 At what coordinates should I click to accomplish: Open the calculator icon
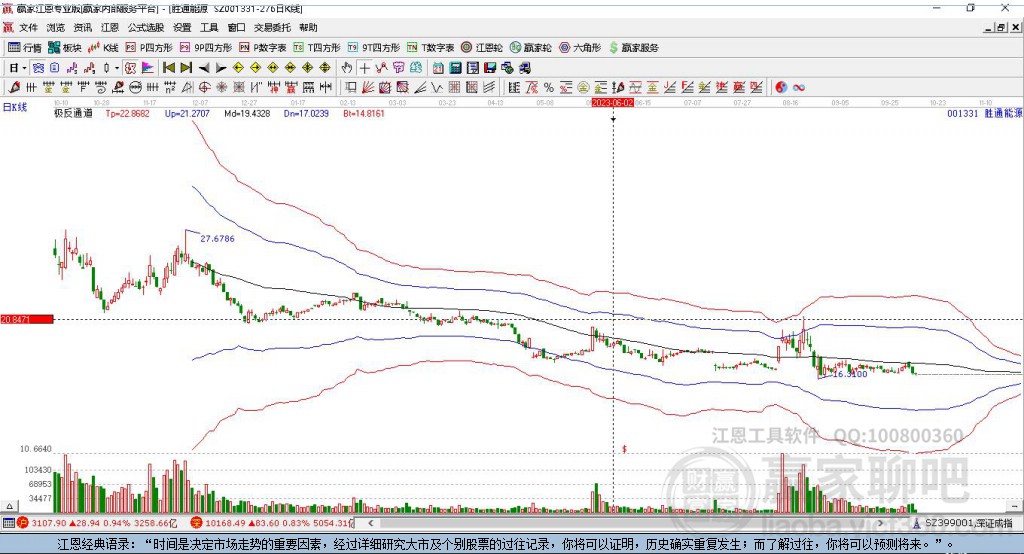455,68
